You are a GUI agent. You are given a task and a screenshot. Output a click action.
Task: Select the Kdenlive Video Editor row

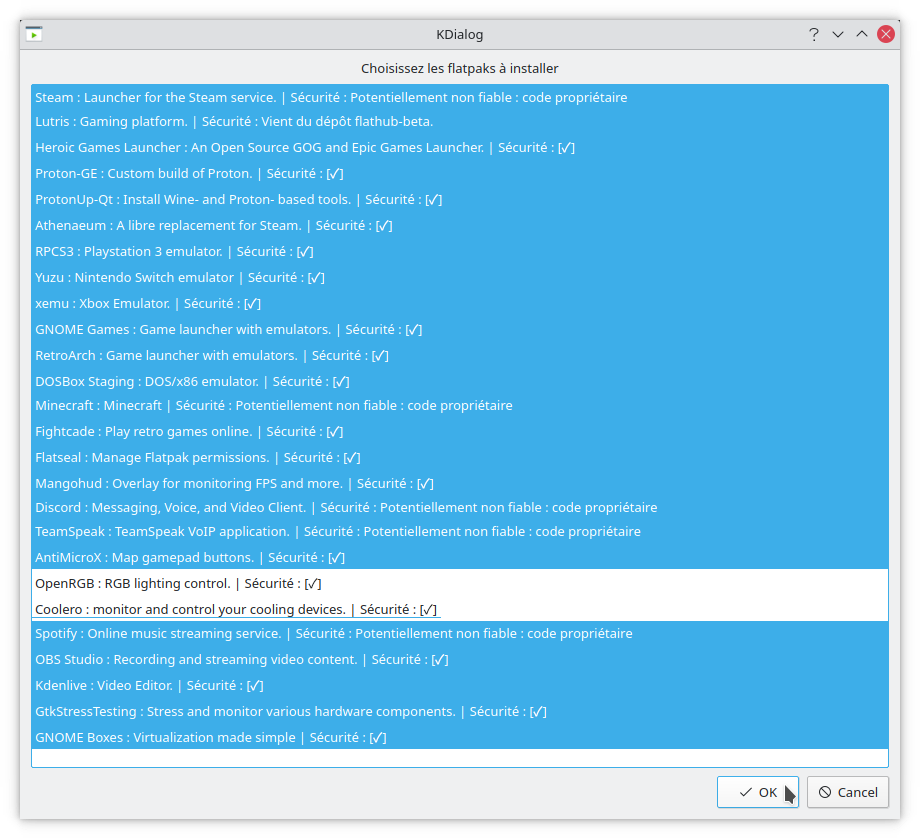point(460,685)
